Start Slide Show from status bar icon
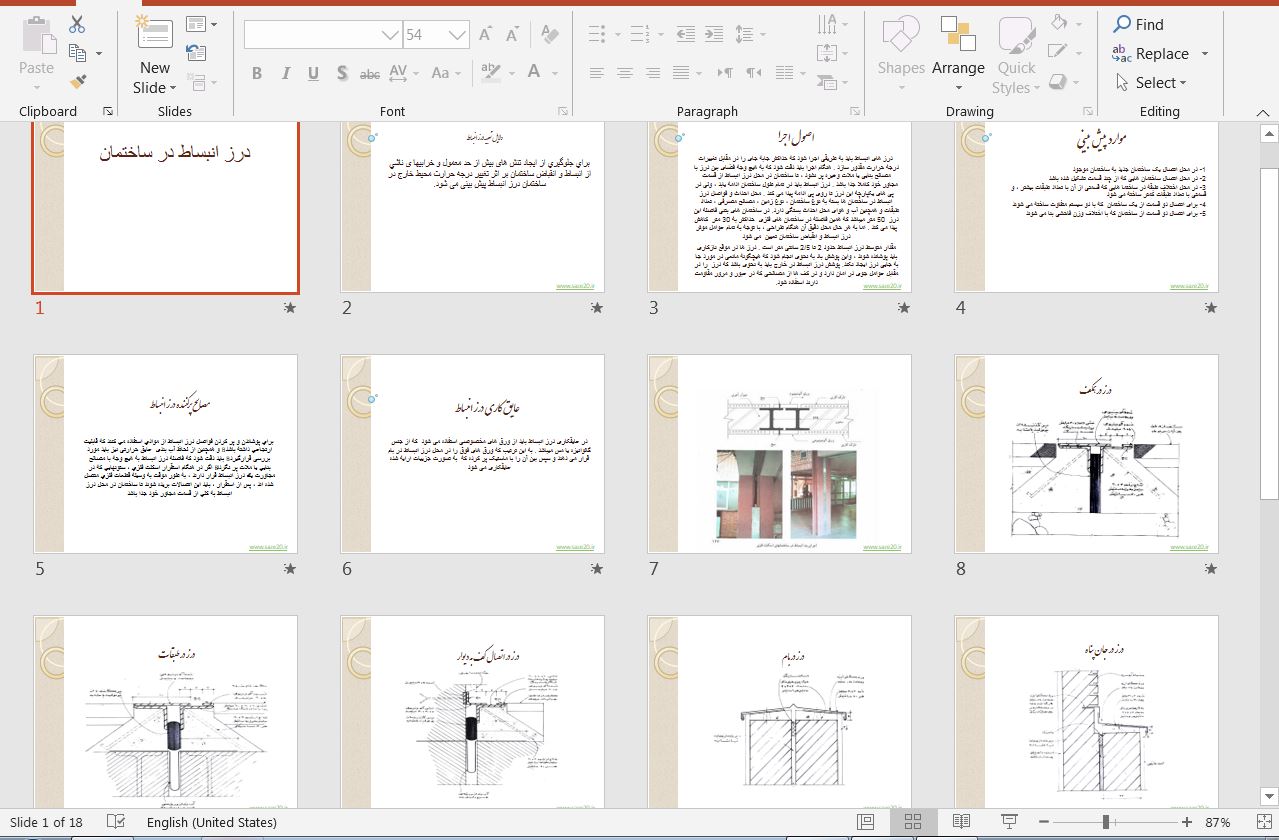Image resolution: width=1279 pixels, height=840 pixels. click(1008, 821)
